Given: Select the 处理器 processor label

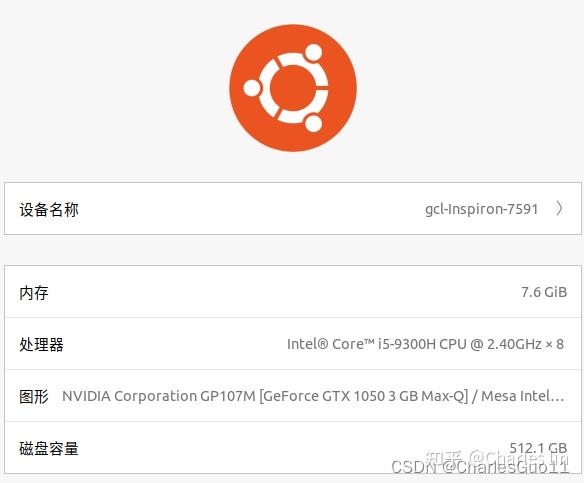Looking at the screenshot, I should (41, 344).
